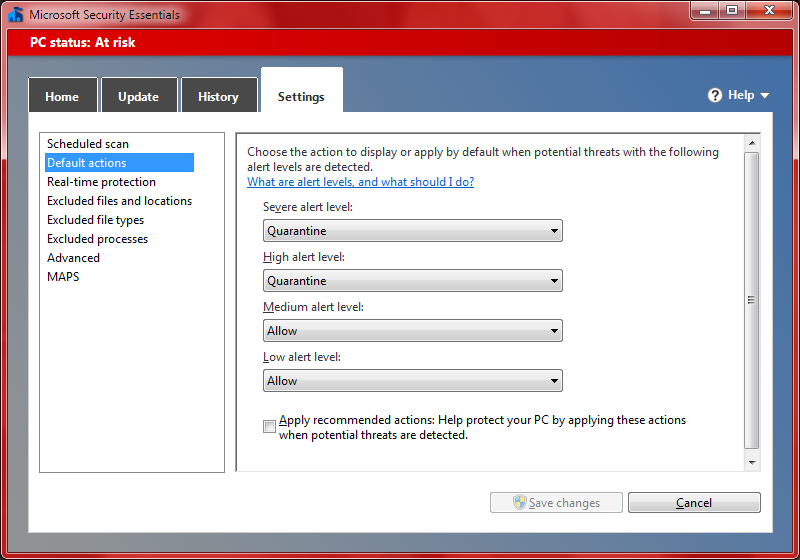Image resolution: width=800 pixels, height=560 pixels.
Task: Click the scrollbar up arrow
Action: pyautogui.click(x=752, y=143)
